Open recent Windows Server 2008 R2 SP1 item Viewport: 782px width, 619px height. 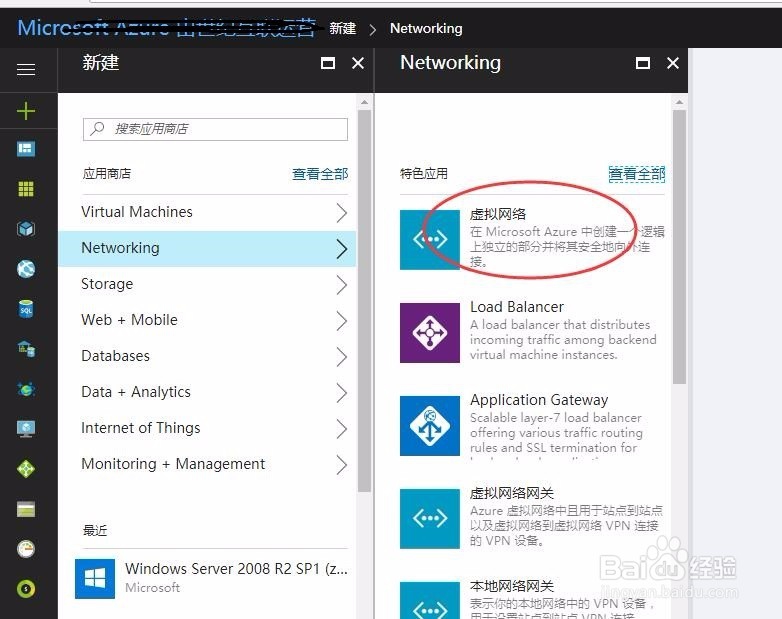tap(211, 579)
